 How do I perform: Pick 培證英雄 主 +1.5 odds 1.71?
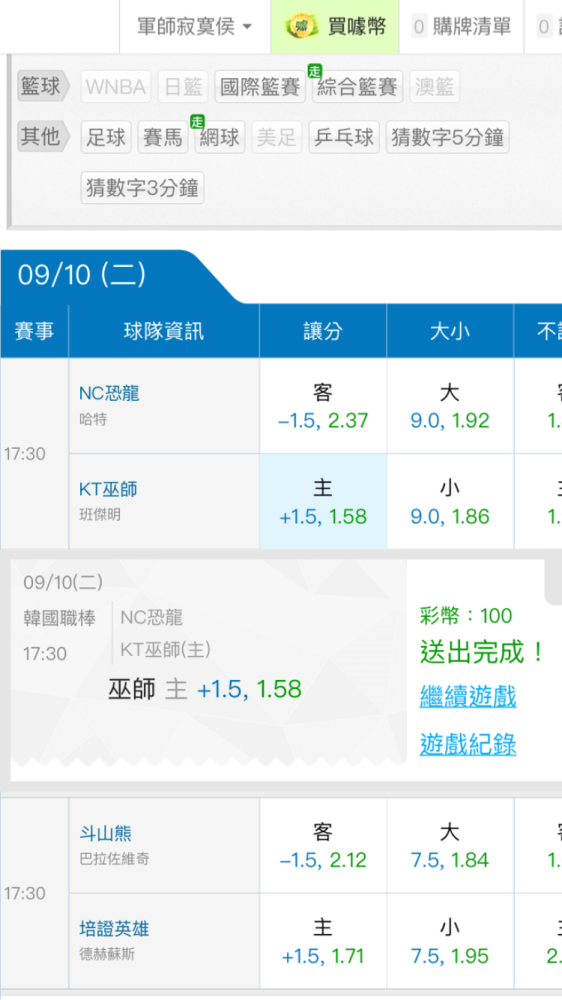[x=323, y=941]
